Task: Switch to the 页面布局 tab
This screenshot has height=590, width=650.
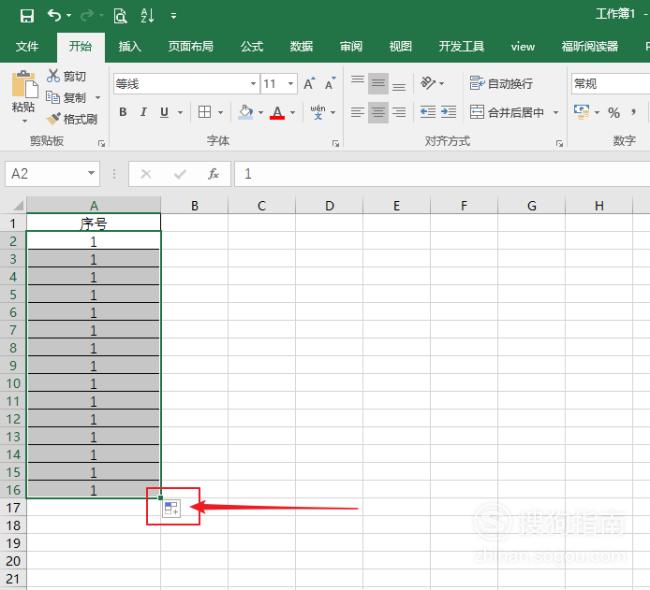Action: point(191,46)
